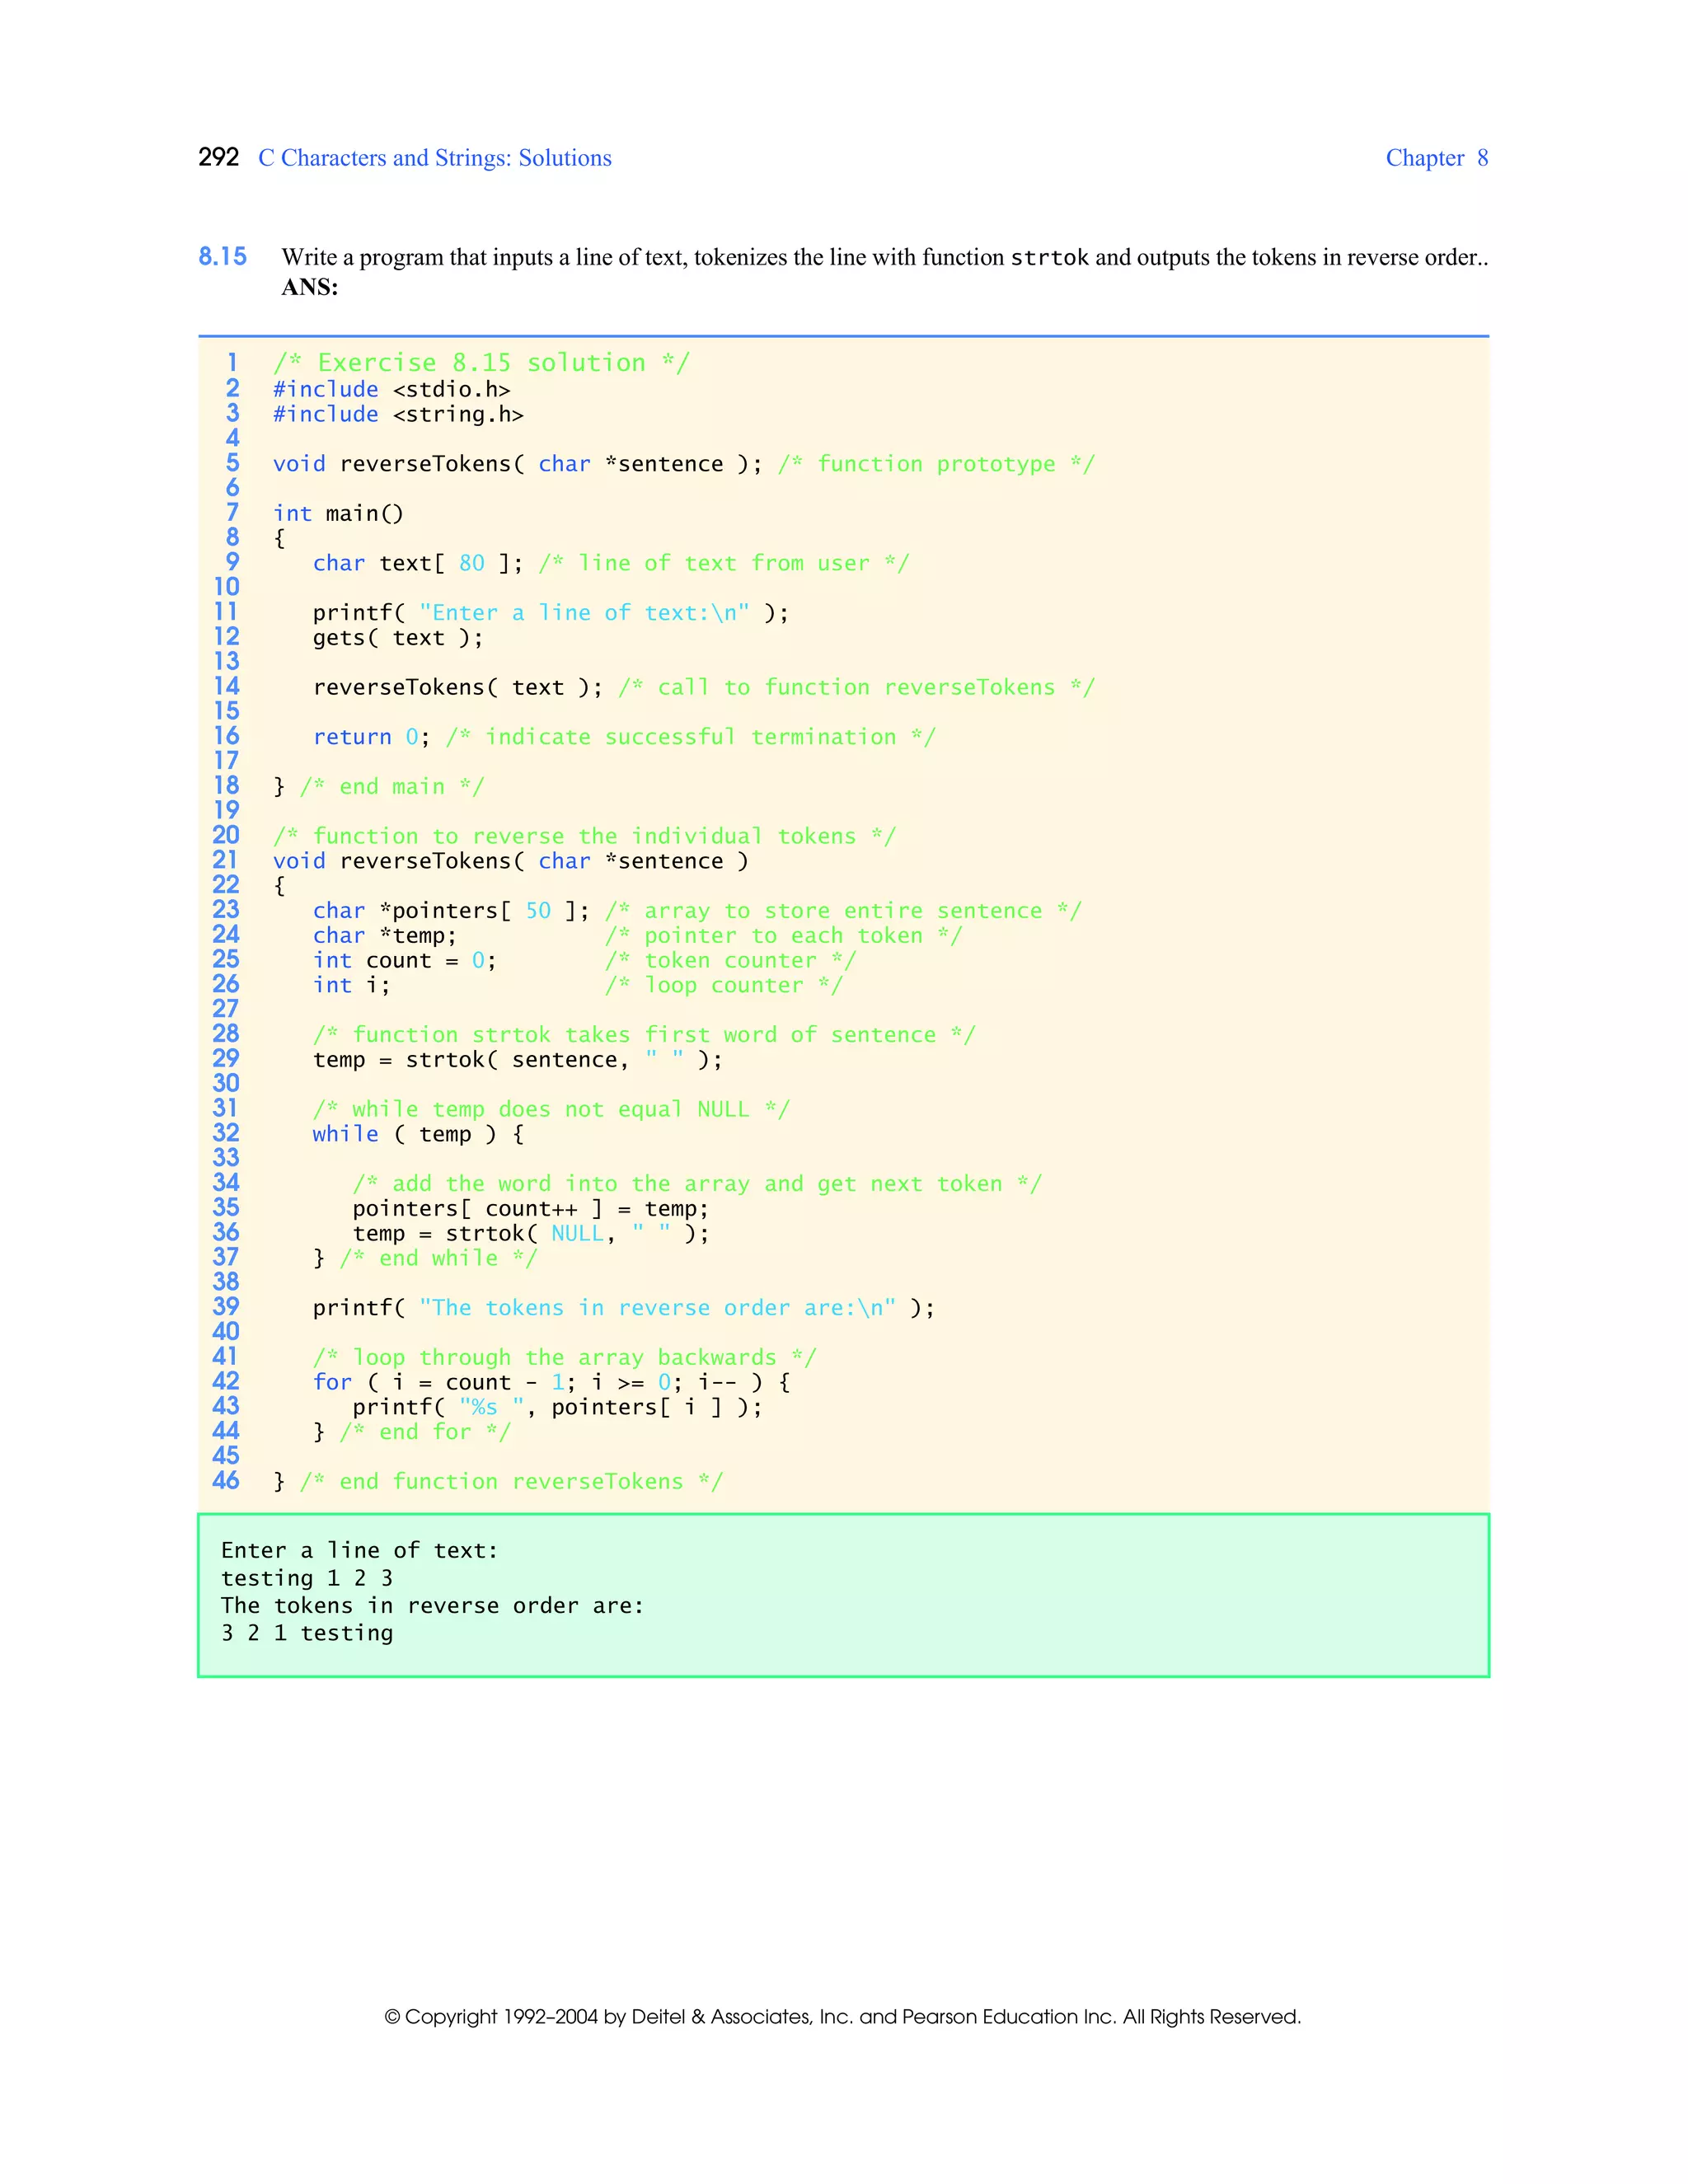Click the '/* loop counter */' comment
Viewport: 1688px width, 2184px height.
pyautogui.click(x=724, y=985)
